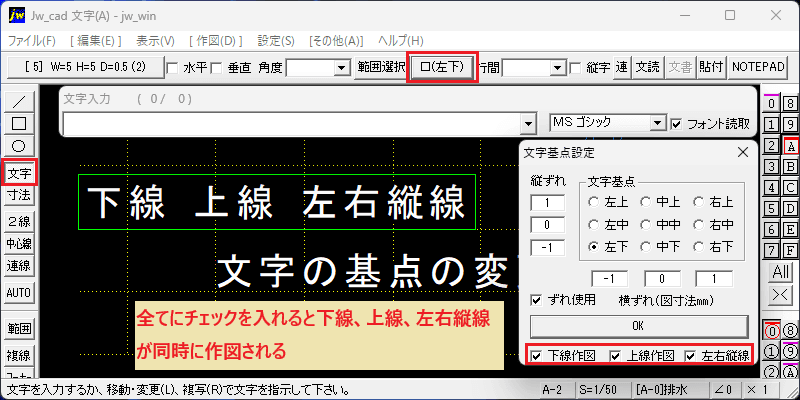Open the 設定(S) menu
The image size is (800, 400).
coord(276,41)
